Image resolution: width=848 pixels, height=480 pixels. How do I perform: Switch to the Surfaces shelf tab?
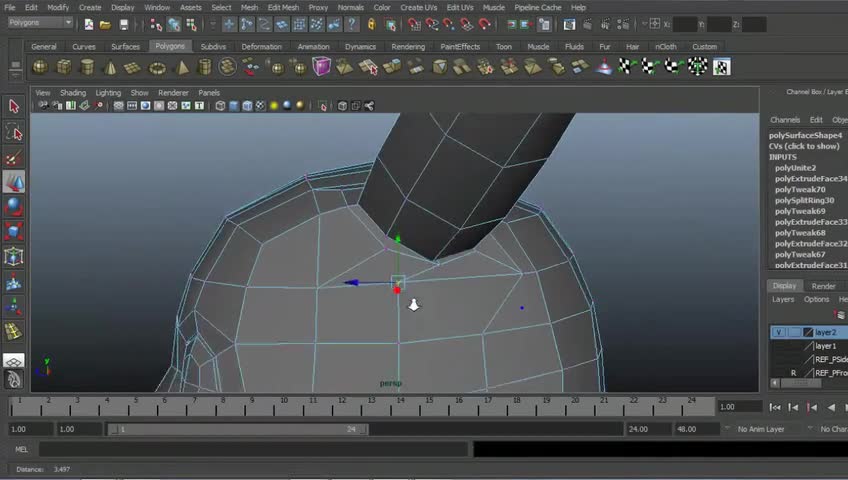(x=125, y=46)
